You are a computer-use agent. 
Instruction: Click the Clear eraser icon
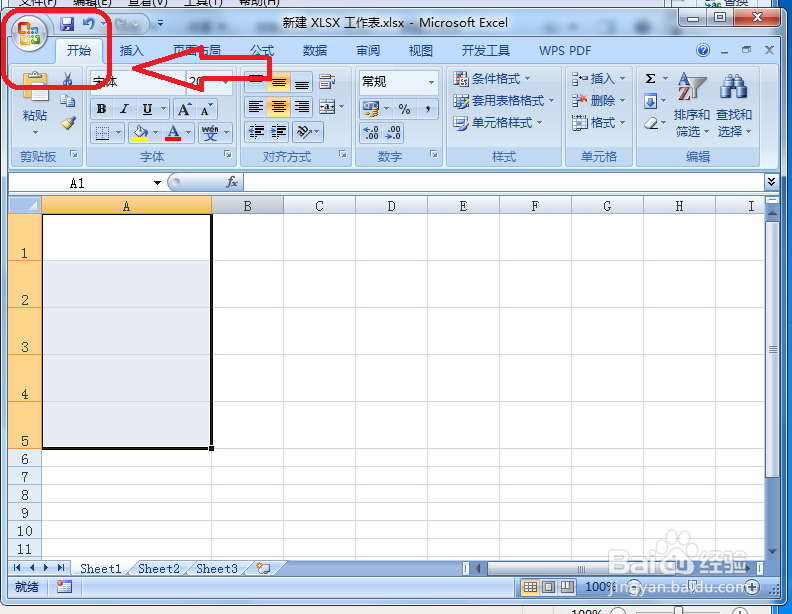click(x=651, y=123)
